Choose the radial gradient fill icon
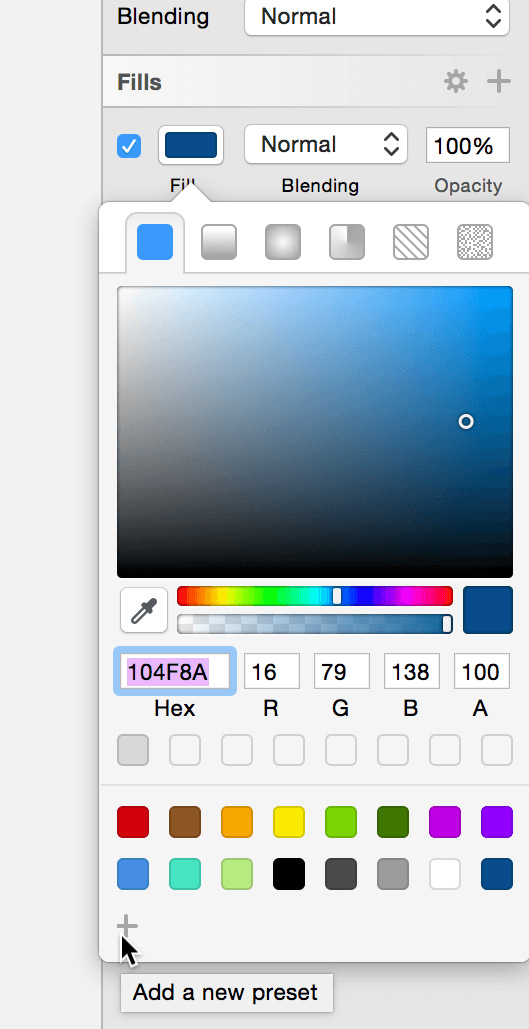 [x=283, y=242]
